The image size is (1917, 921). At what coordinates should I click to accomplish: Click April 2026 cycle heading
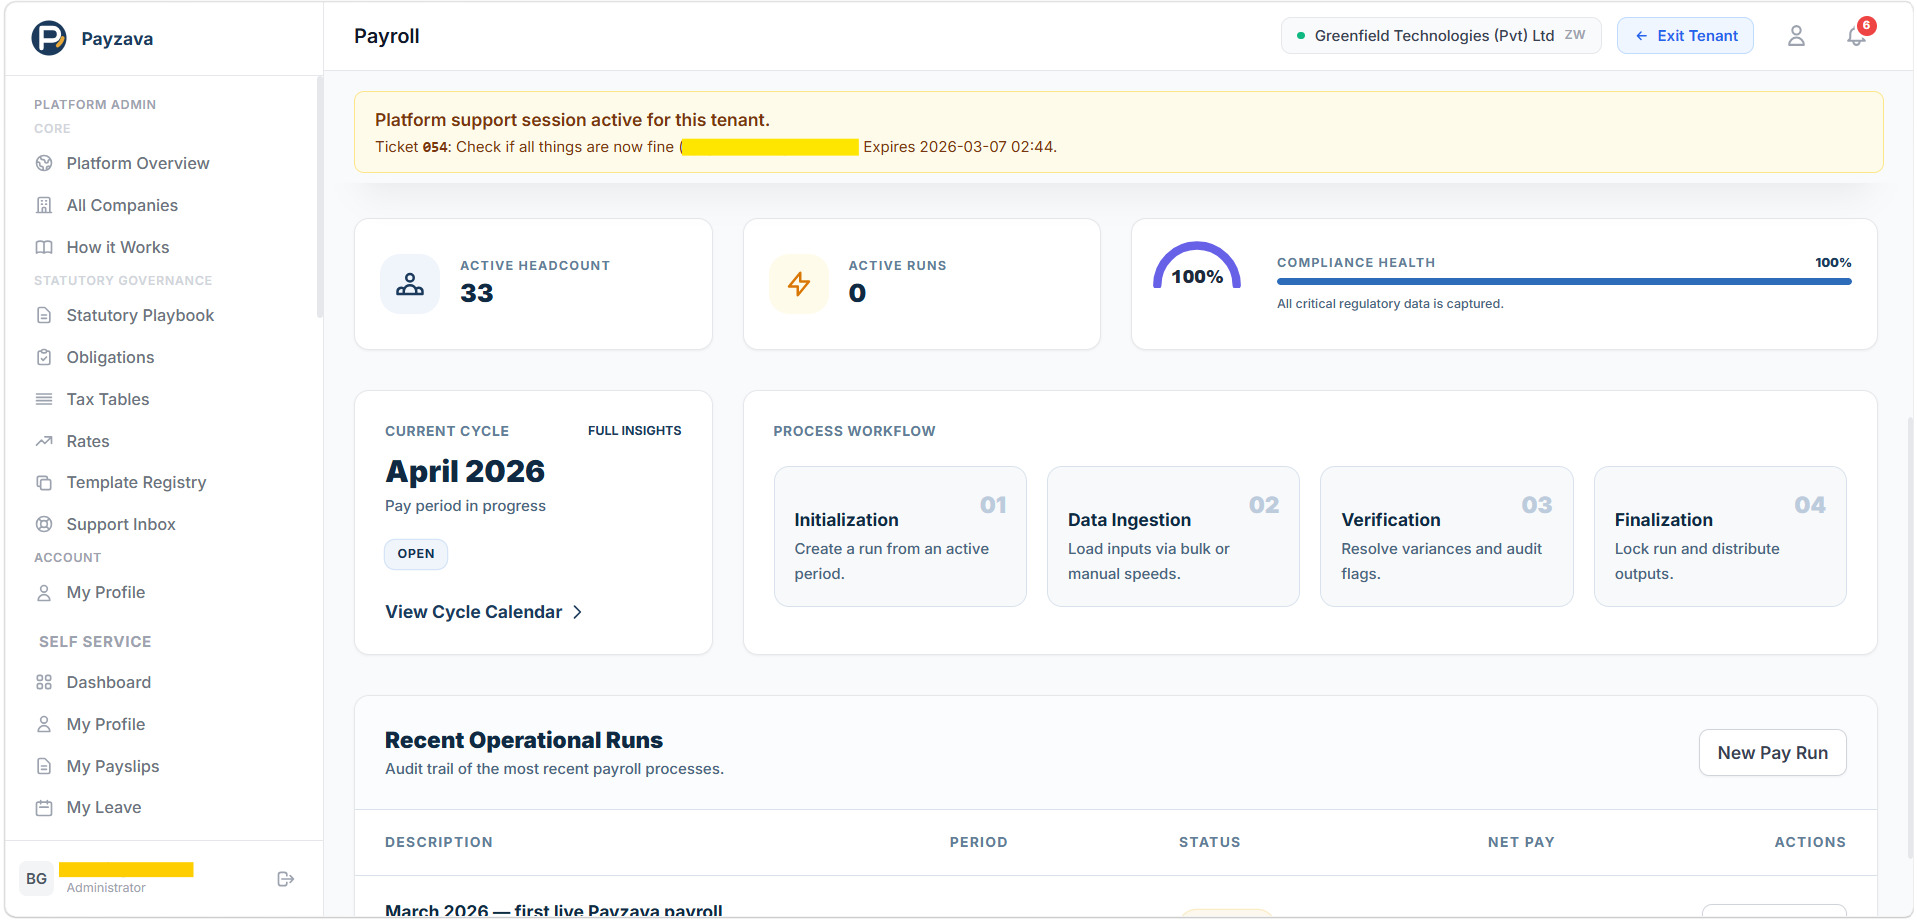(x=465, y=471)
